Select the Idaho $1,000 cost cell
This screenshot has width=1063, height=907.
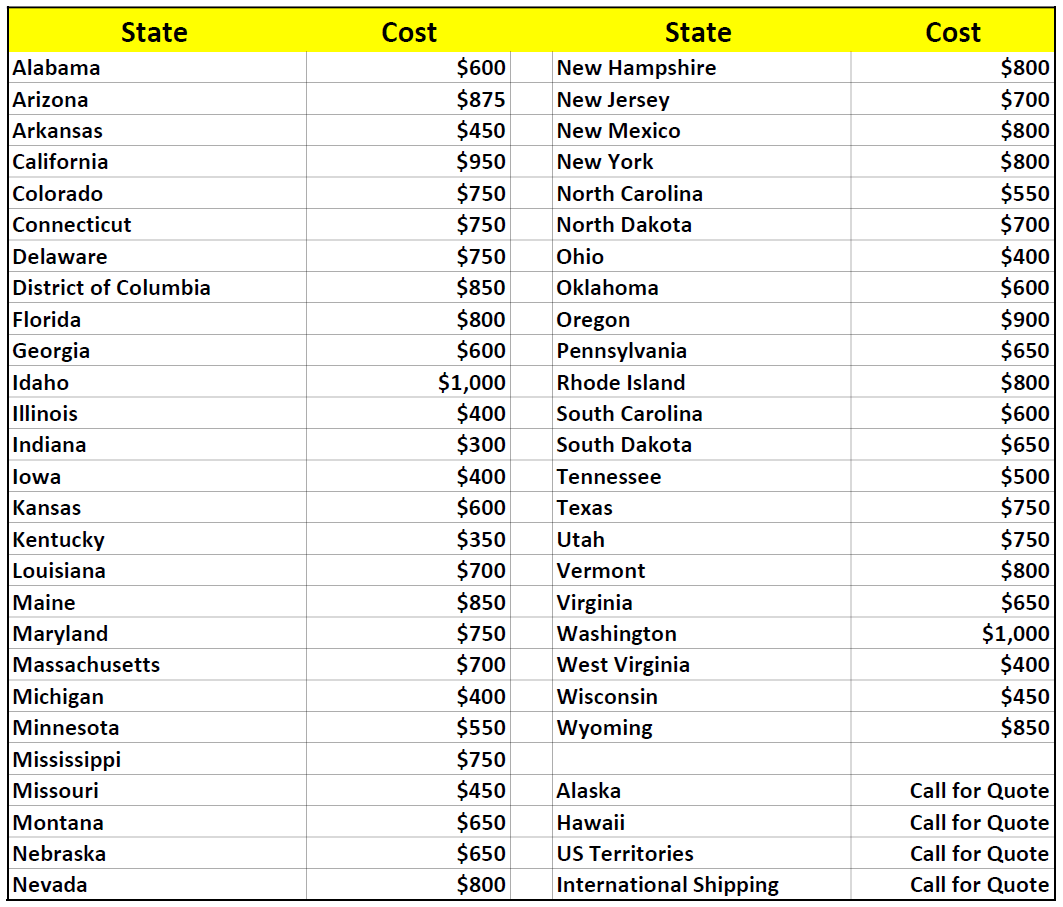click(408, 382)
